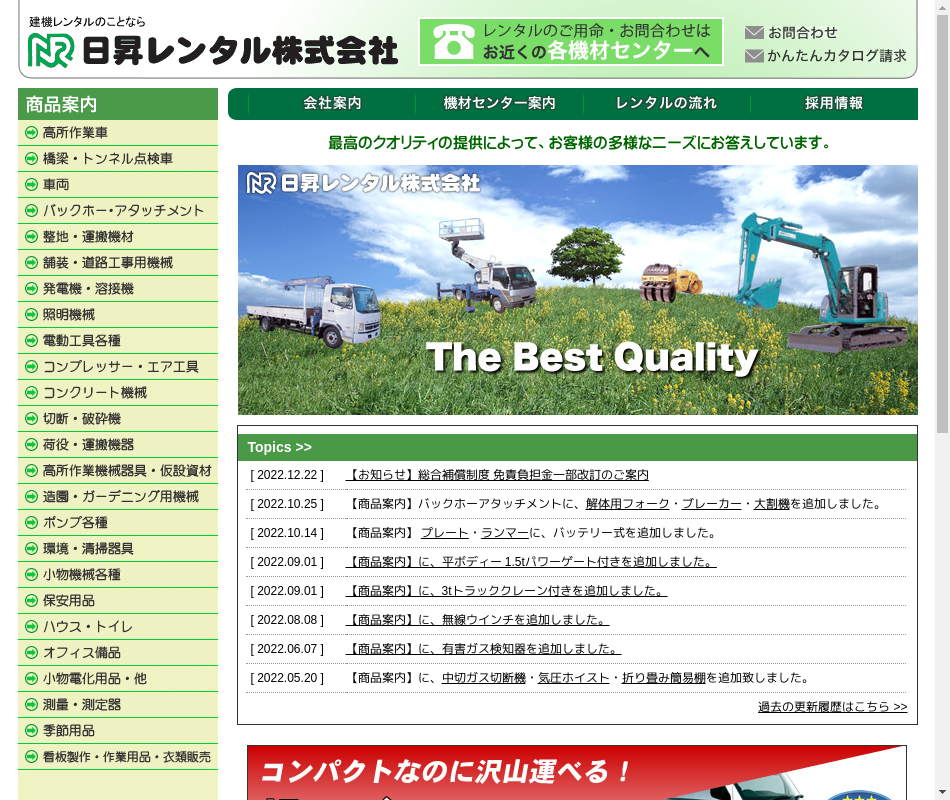Open プレート link in topics
Viewport: 950px width, 800px height.
coord(445,533)
